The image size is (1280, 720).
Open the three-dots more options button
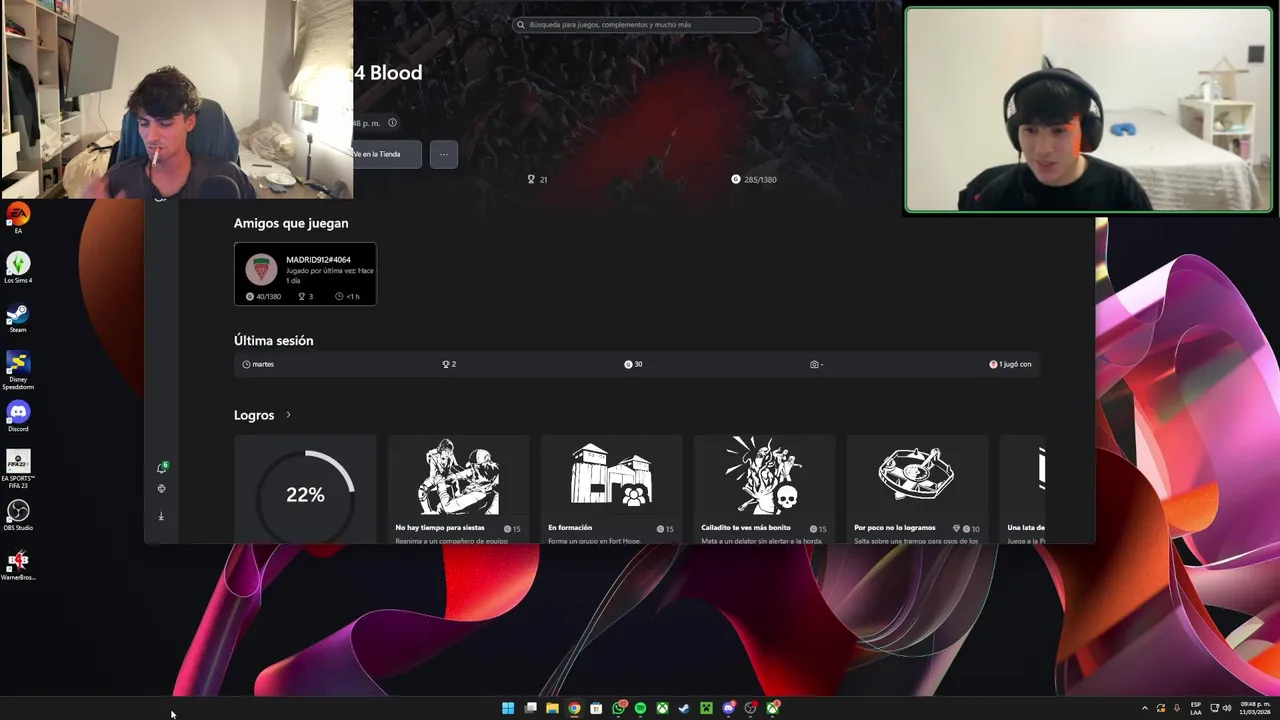pyautogui.click(x=444, y=154)
